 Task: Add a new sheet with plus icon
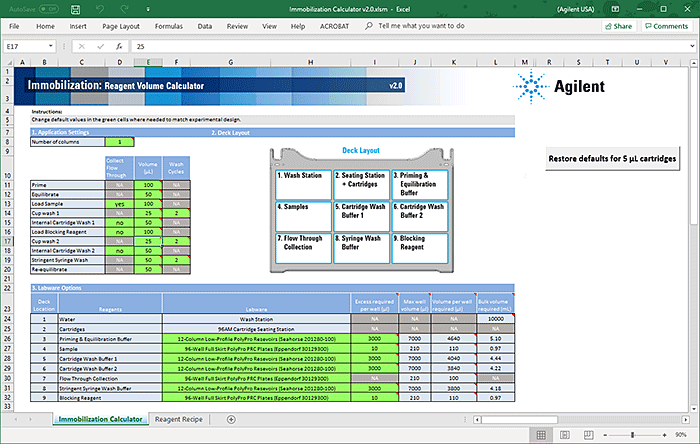tap(231, 419)
